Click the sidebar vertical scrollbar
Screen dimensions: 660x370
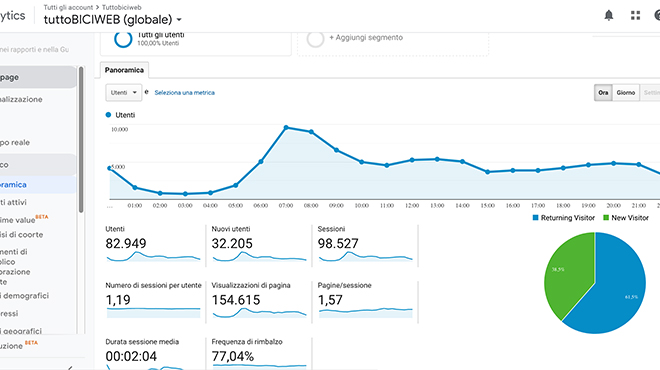pyautogui.click(x=81, y=139)
